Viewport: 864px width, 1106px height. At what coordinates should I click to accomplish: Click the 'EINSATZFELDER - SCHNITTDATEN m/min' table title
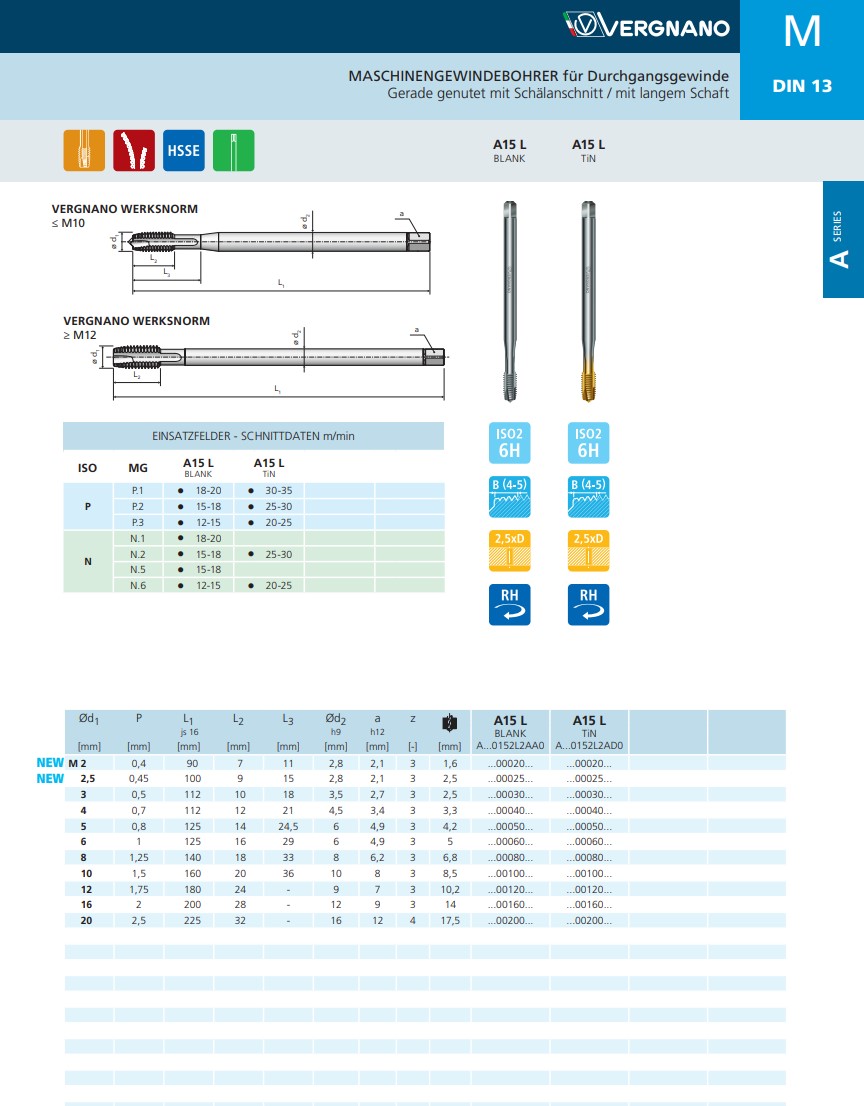pos(253,436)
